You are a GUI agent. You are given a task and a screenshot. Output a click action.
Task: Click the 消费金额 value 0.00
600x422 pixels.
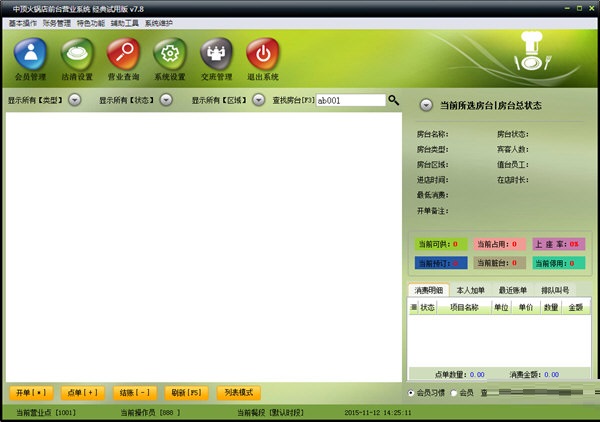pyautogui.click(x=552, y=375)
